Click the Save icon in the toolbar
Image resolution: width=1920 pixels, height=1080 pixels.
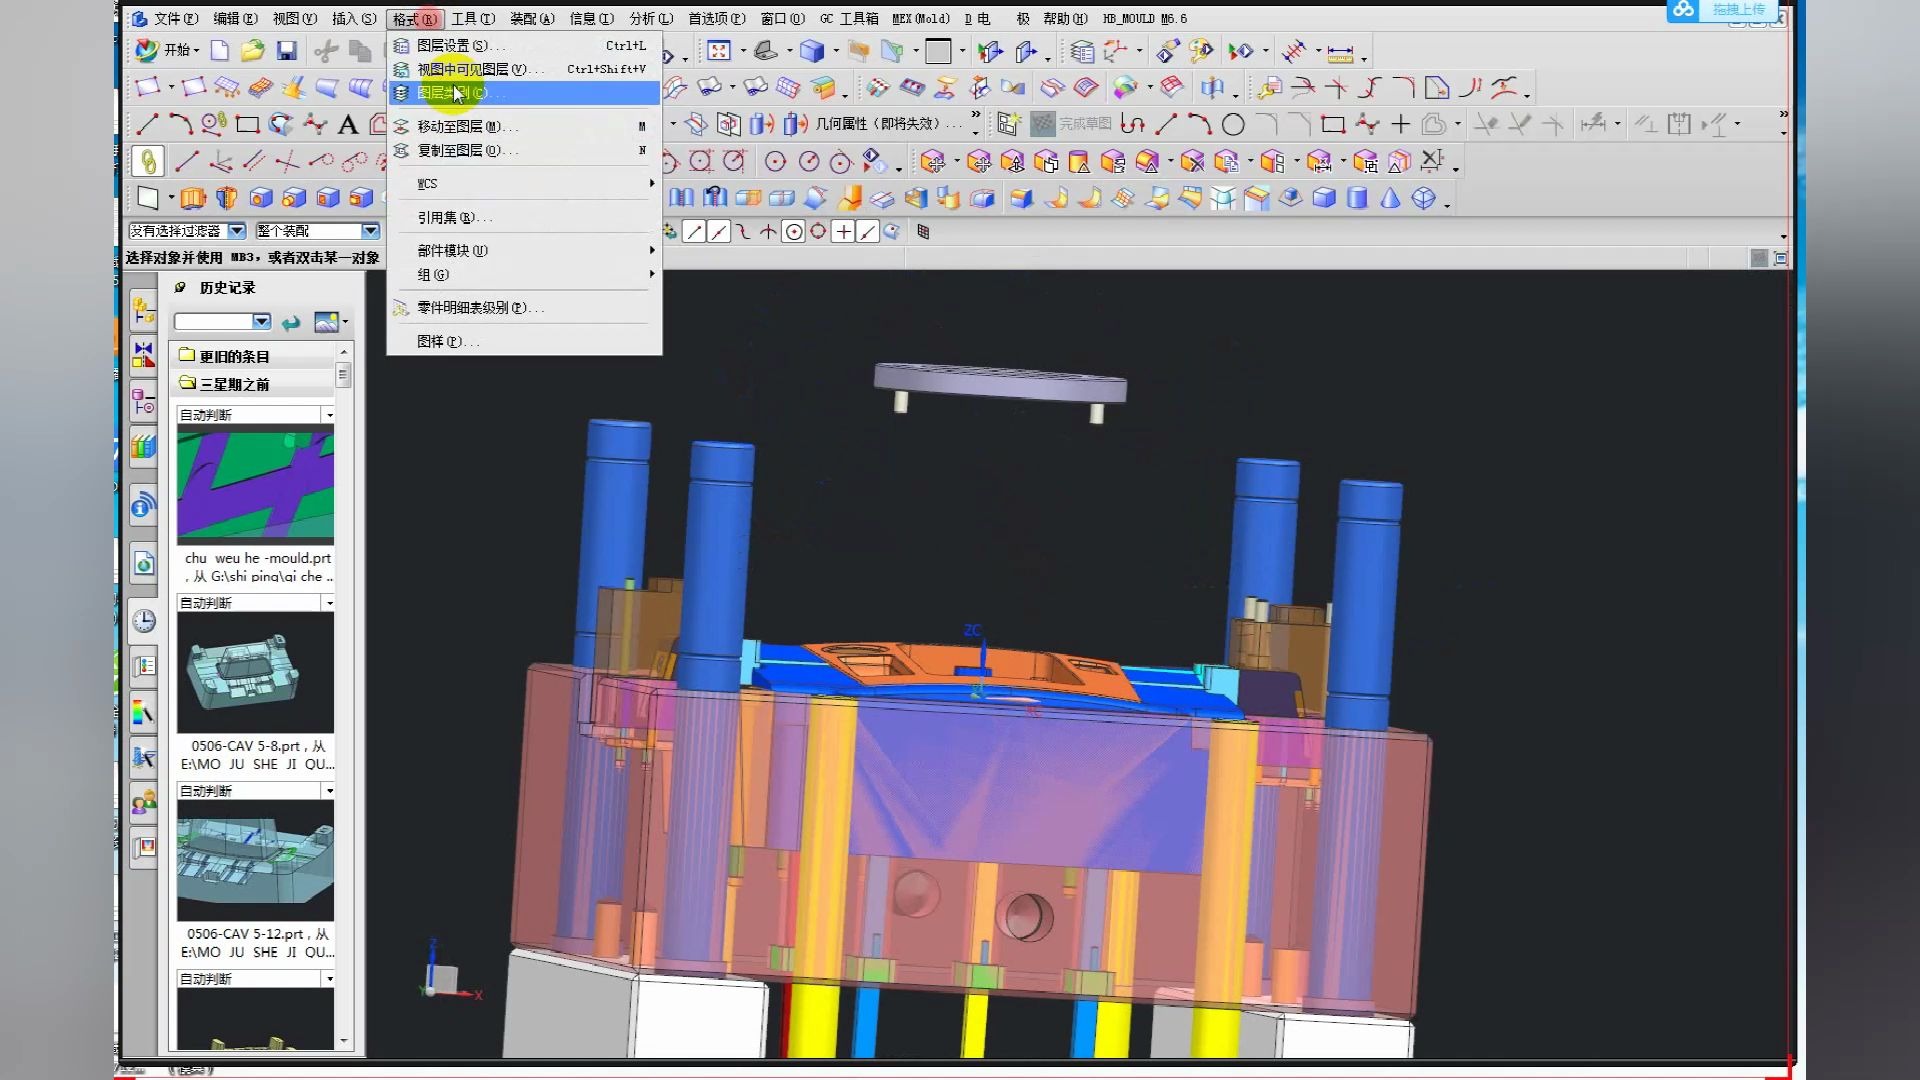(287, 51)
